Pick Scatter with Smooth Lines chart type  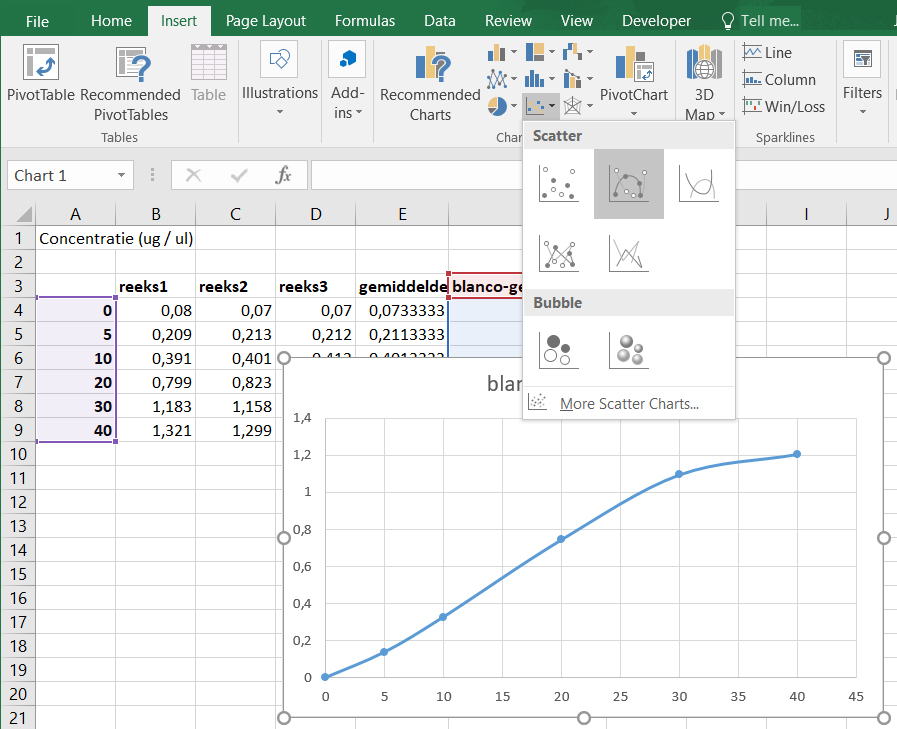click(x=698, y=184)
